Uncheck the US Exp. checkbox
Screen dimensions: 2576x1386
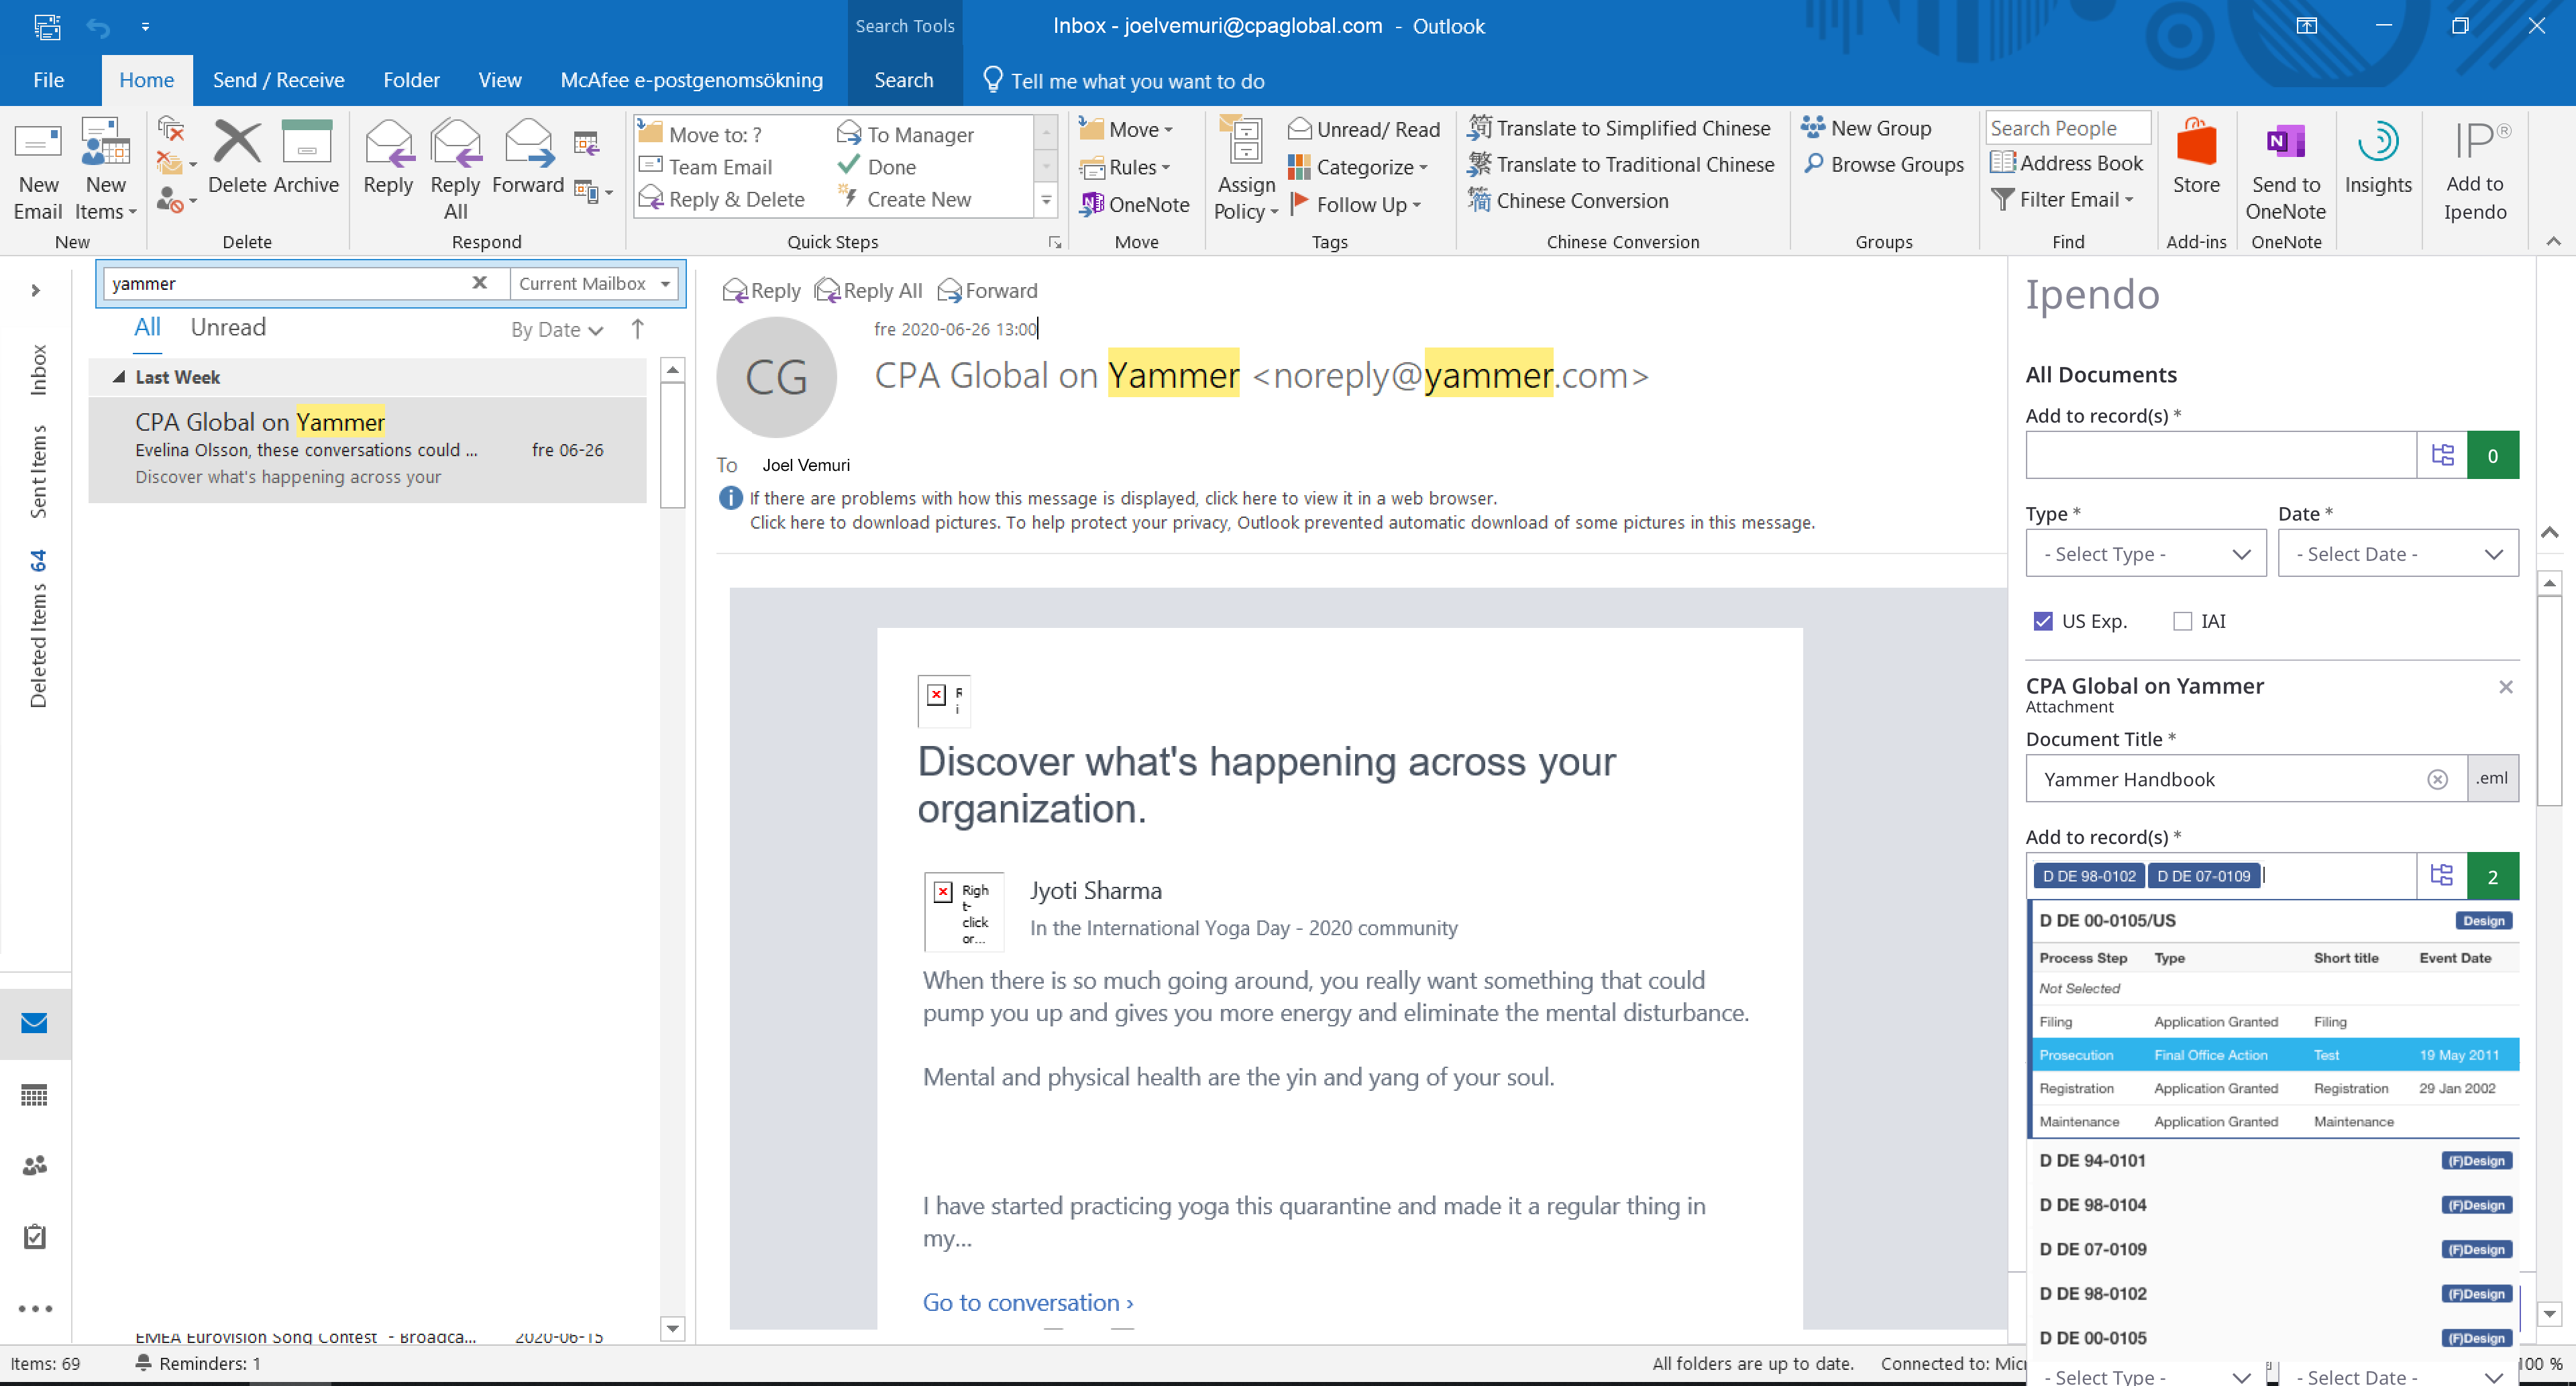tap(2042, 621)
